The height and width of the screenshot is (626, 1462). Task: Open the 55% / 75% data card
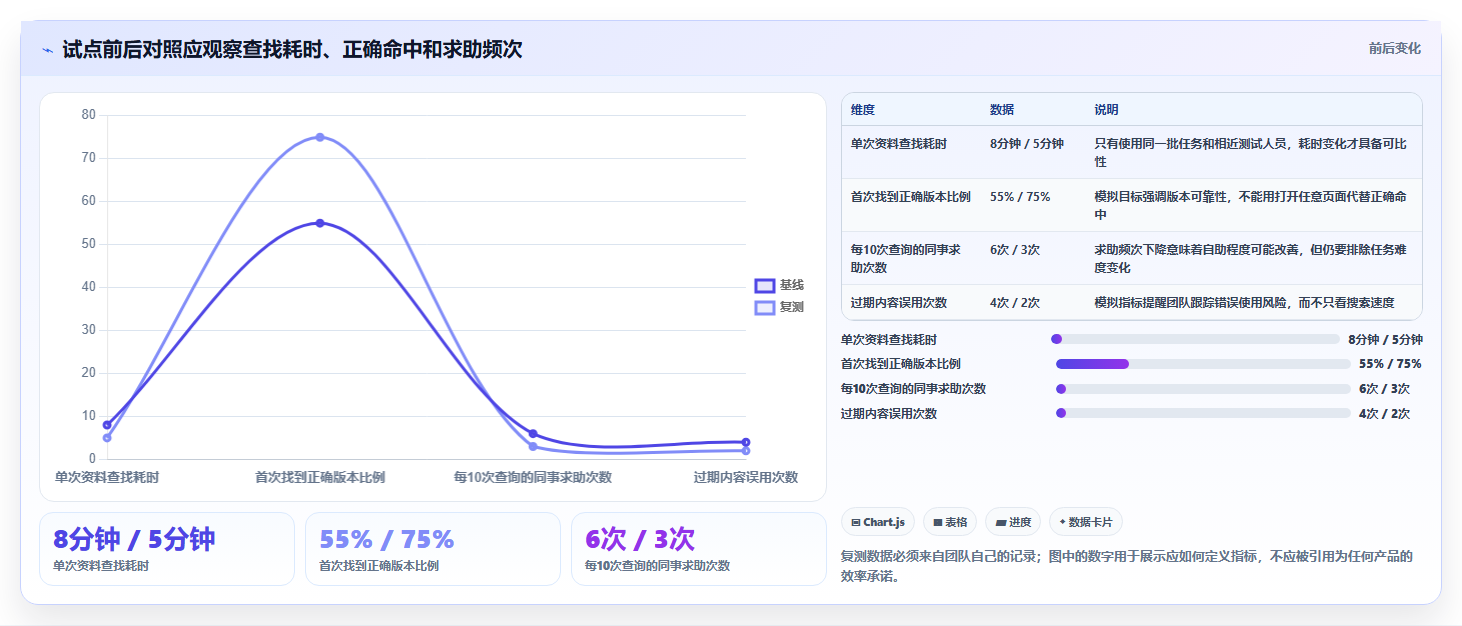point(433,549)
